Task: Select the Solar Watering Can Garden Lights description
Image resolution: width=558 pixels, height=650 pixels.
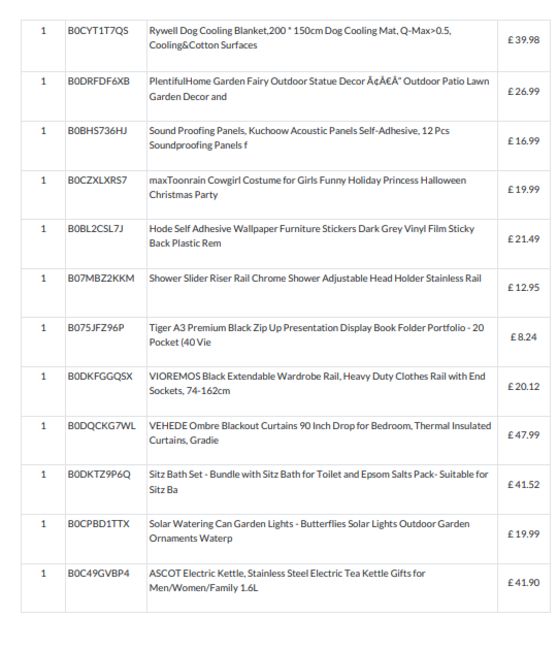Action: point(309,531)
